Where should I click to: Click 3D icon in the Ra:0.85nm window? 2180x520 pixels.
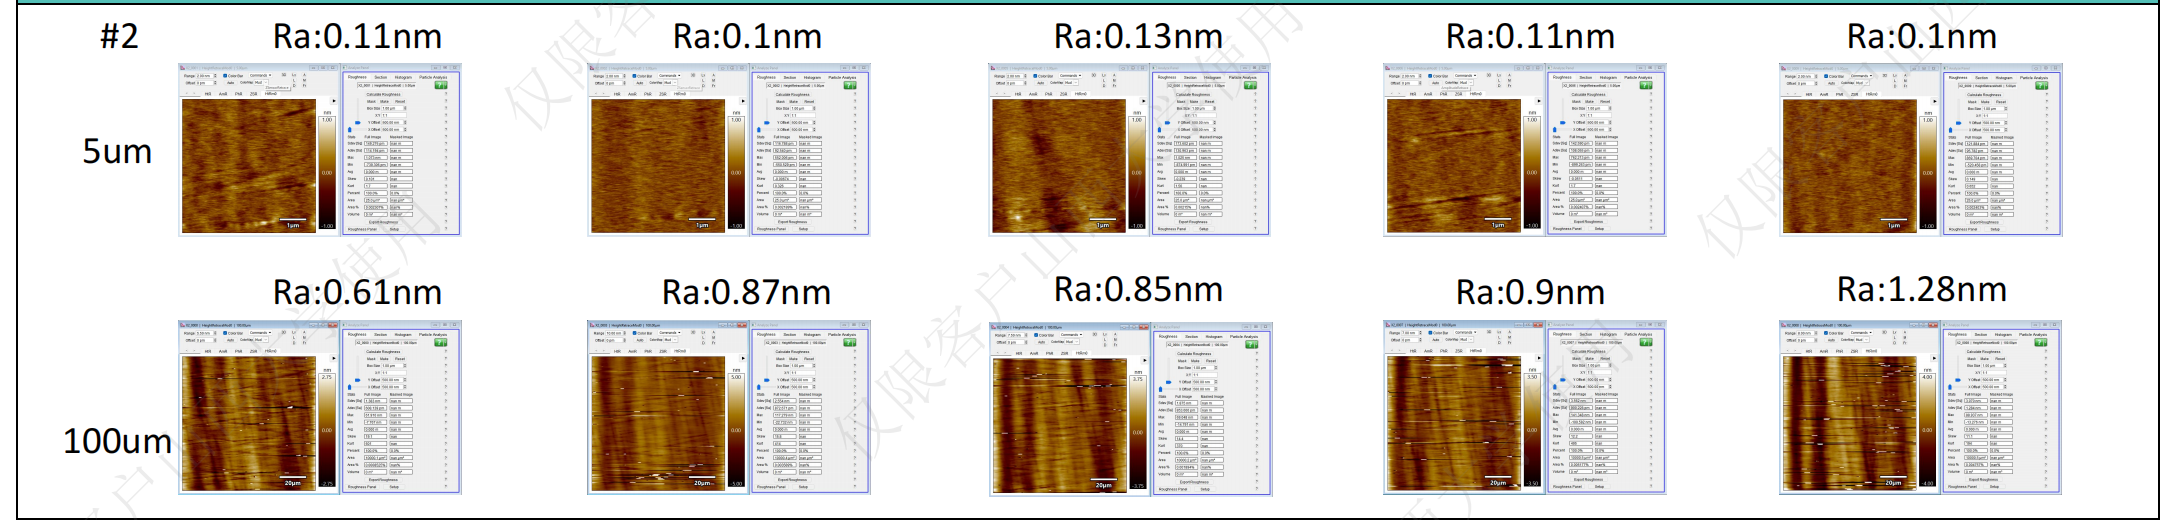1094,335
